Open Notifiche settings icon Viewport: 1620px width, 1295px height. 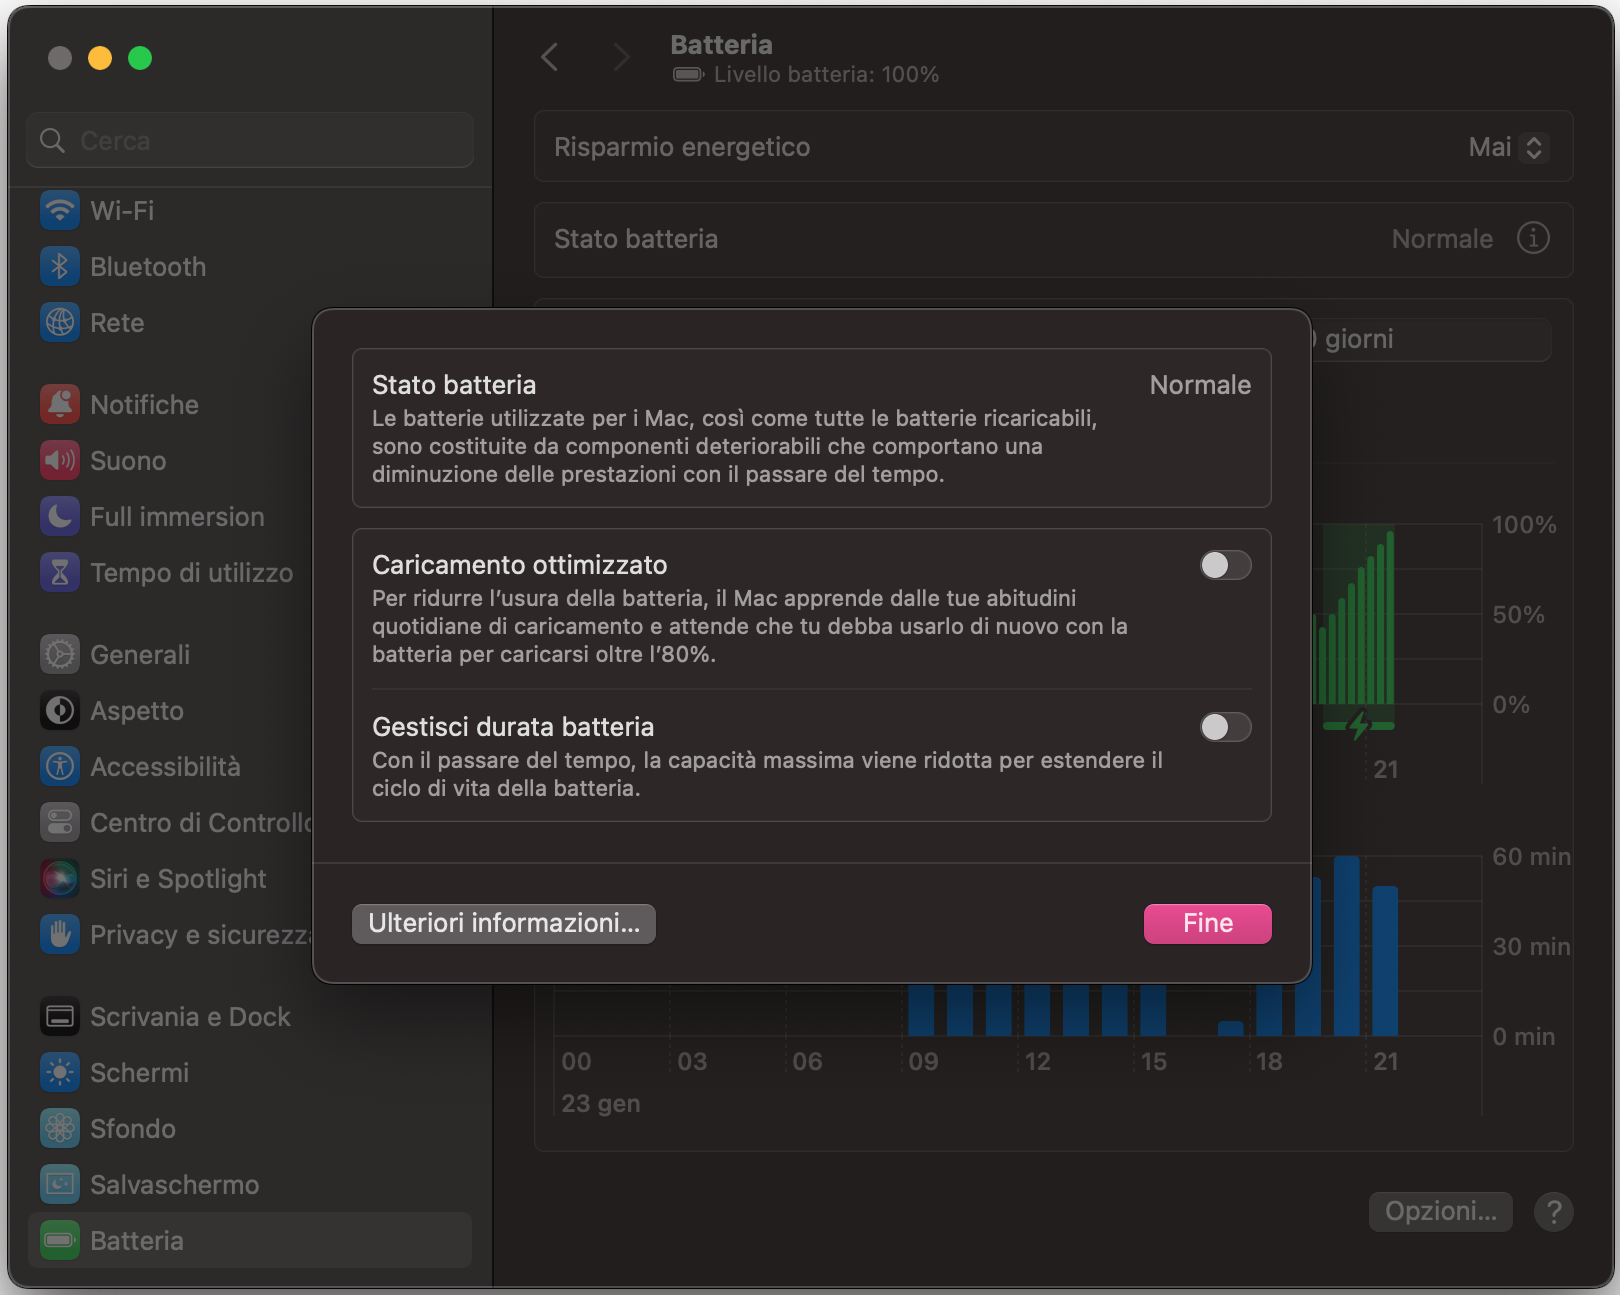[x=60, y=404]
